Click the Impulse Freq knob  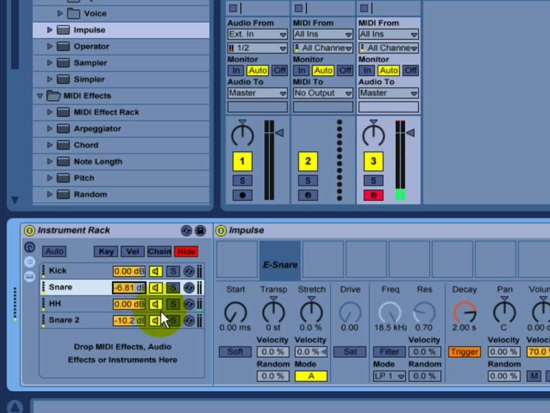pos(390,312)
